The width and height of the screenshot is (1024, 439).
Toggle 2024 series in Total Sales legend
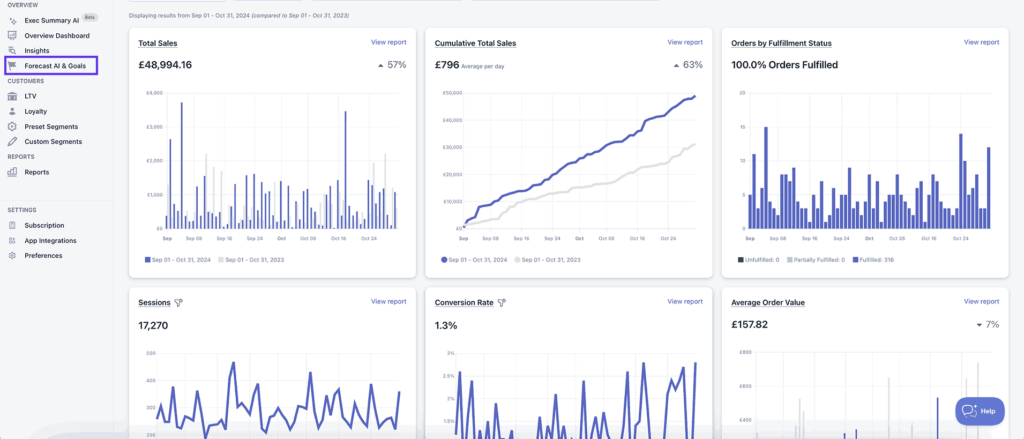[x=178, y=259]
